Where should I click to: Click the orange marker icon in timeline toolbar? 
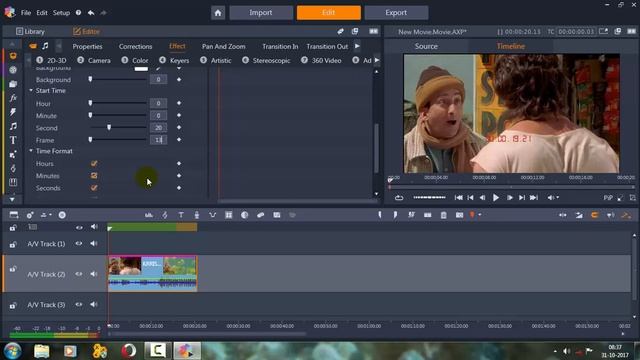pyautogui.click(x=472, y=215)
